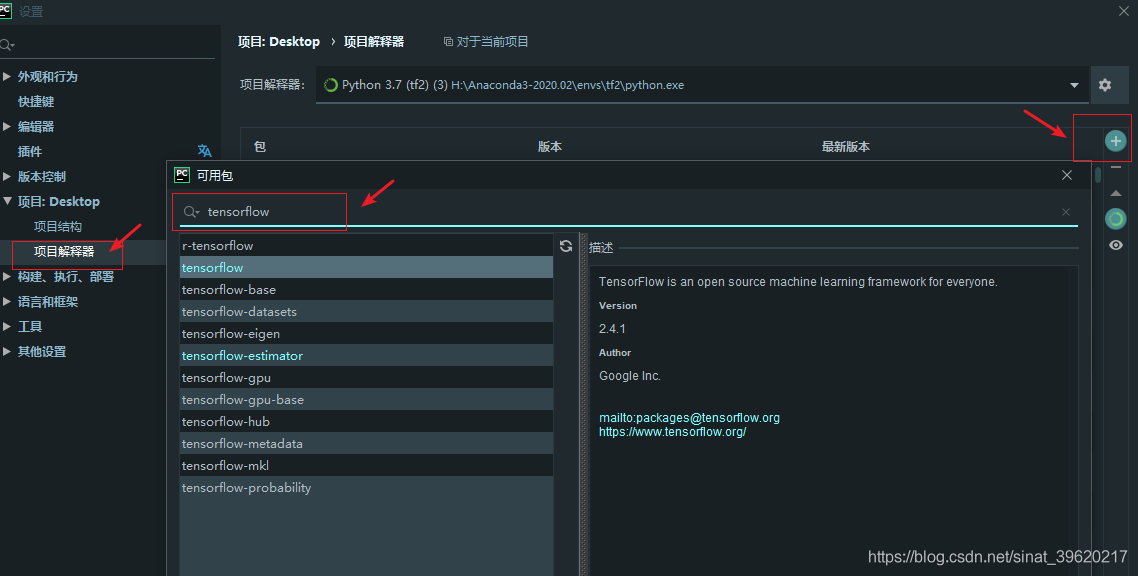Expand the 其他设置 section
Screen dimensions: 1138x576
pos(7,351)
